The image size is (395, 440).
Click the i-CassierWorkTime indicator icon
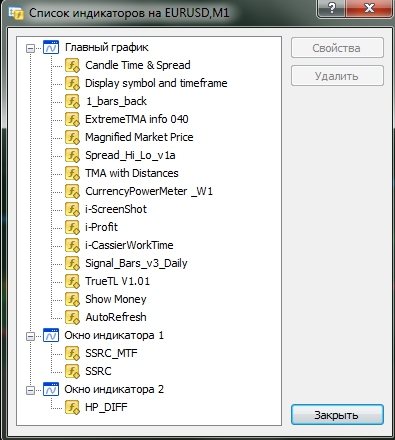[x=72, y=245]
